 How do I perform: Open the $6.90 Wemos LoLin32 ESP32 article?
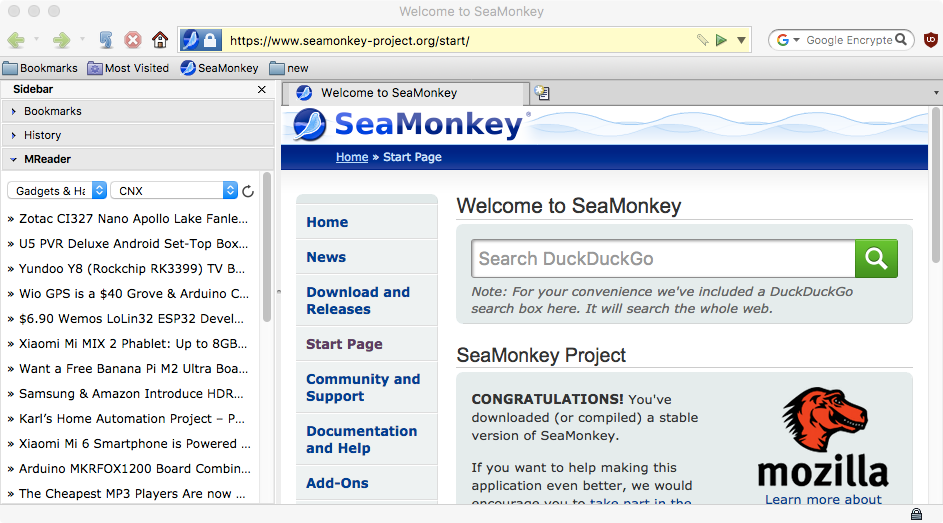click(133, 319)
